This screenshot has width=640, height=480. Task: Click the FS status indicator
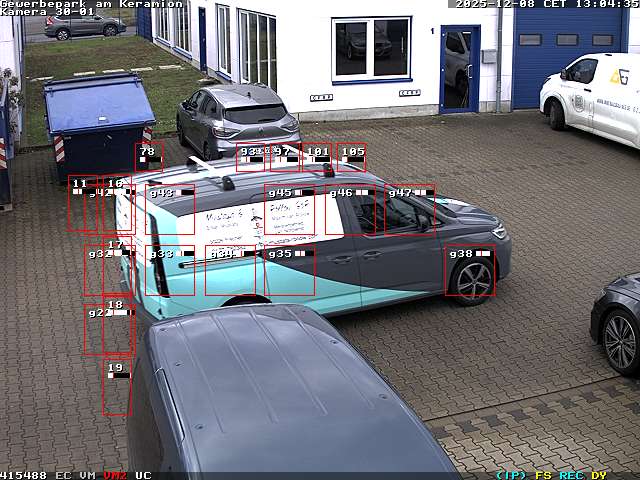pos(543,475)
